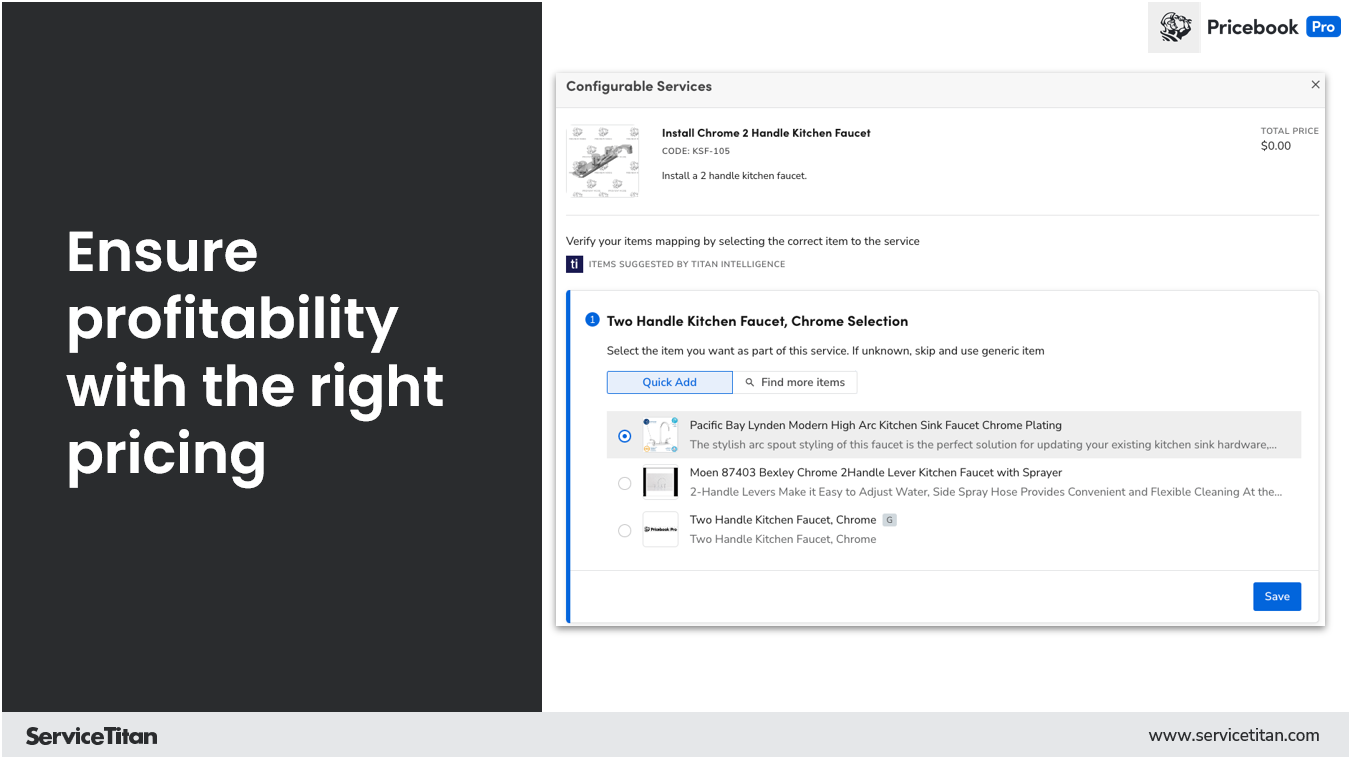This screenshot has width=1351, height=759.
Task: Click the $0.00 total price value
Action: (x=1276, y=146)
